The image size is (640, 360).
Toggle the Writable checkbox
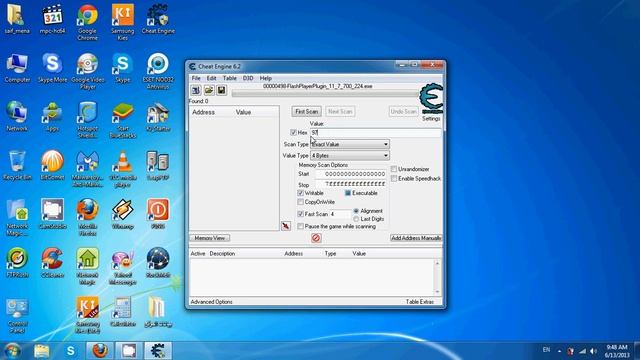[x=300, y=193]
